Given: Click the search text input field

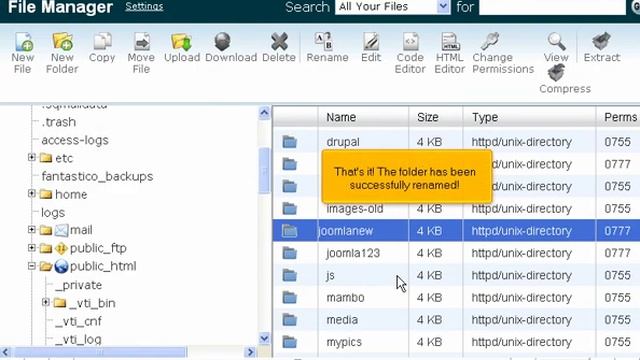Looking at the screenshot, I should 552,7.
